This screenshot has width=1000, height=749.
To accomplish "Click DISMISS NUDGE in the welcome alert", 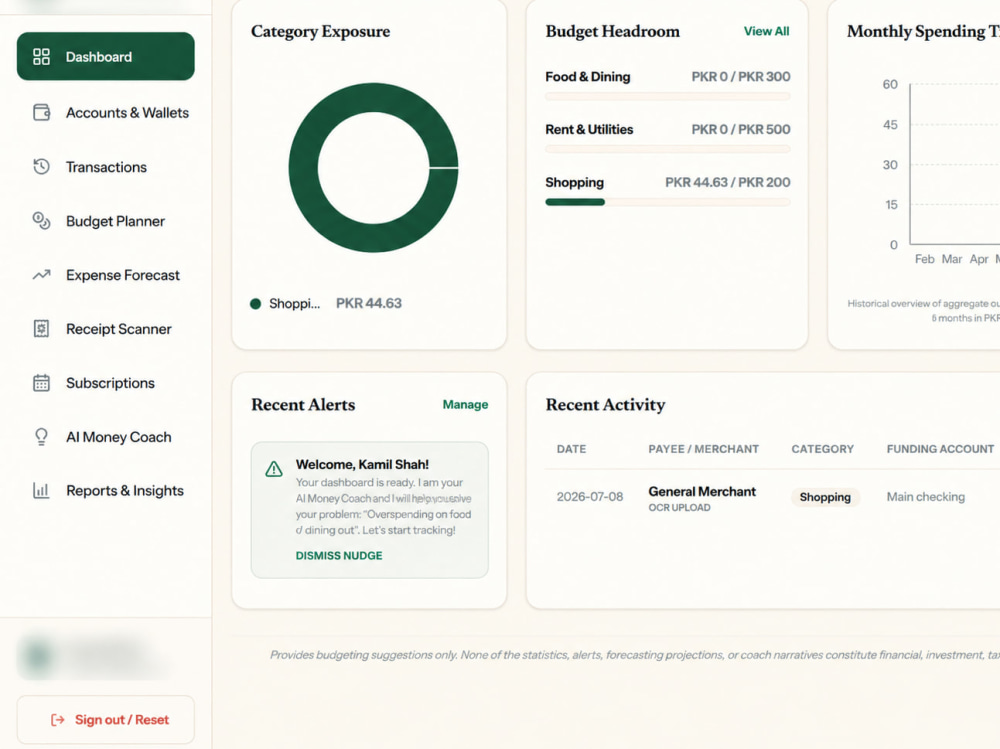I will 339,556.
